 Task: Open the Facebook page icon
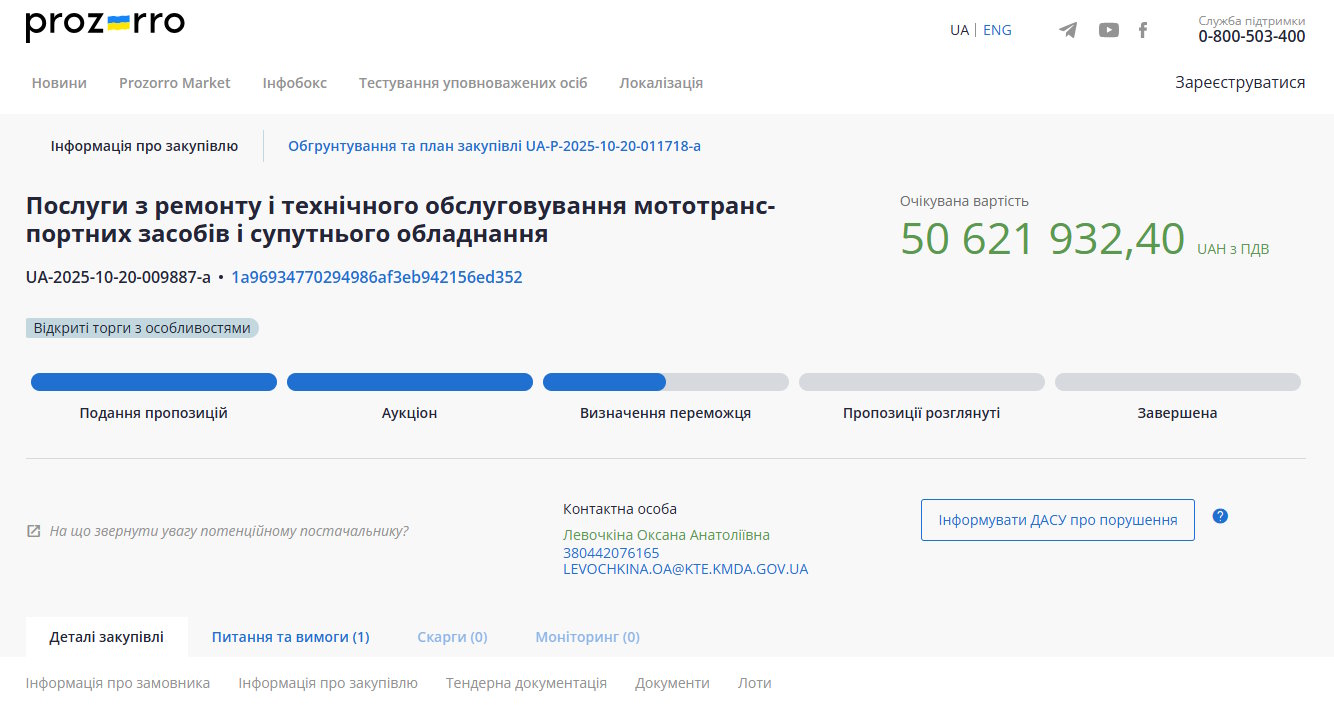pyautogui.click(x=1143, y=30)
